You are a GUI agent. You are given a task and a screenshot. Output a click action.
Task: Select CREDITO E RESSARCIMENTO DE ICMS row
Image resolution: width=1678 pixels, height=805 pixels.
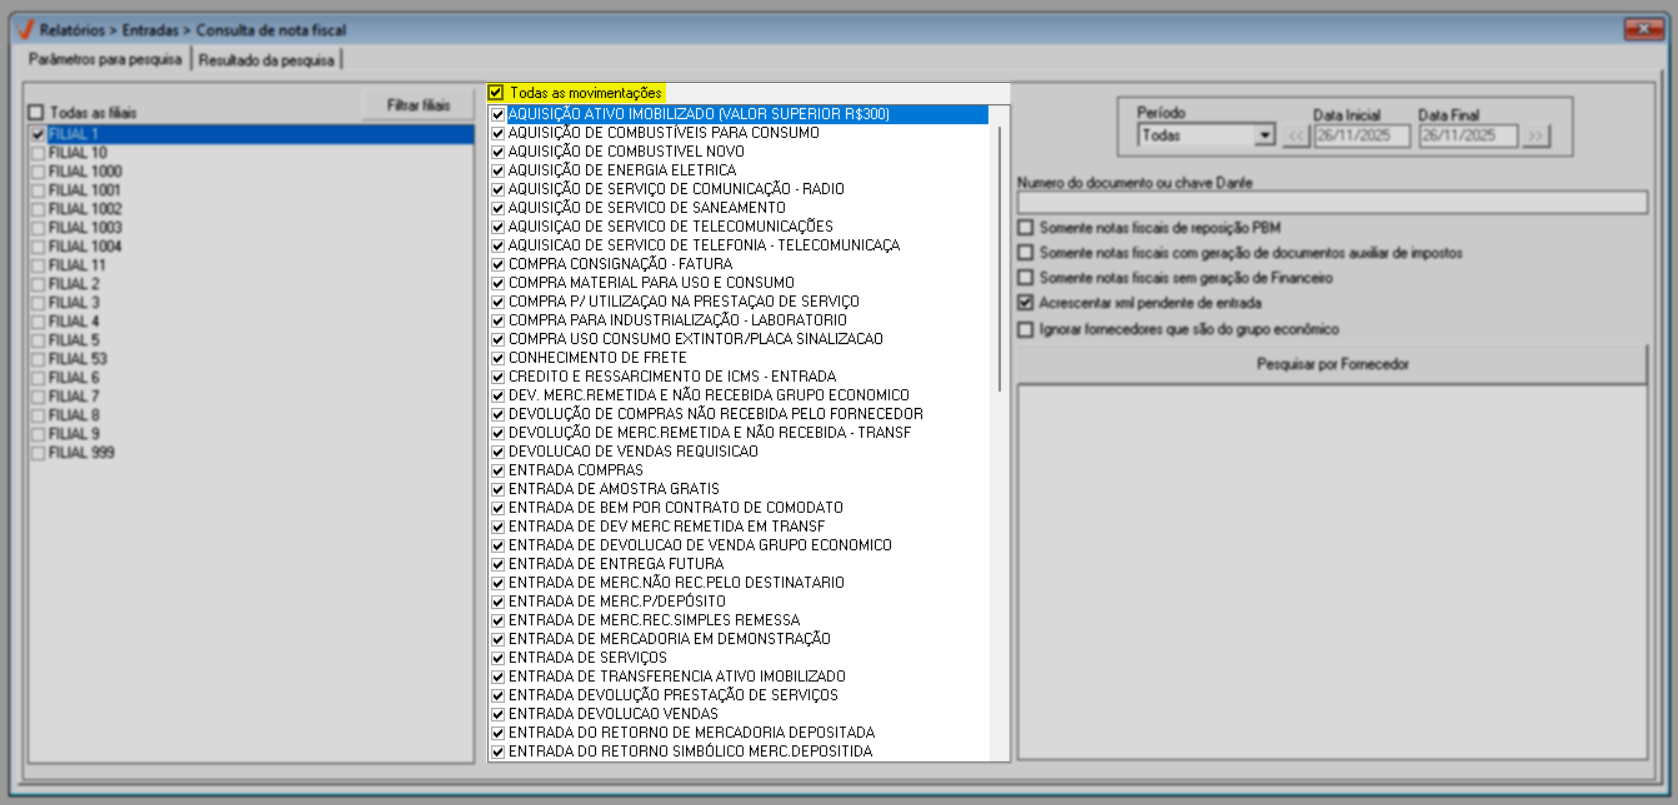[672, 377]
